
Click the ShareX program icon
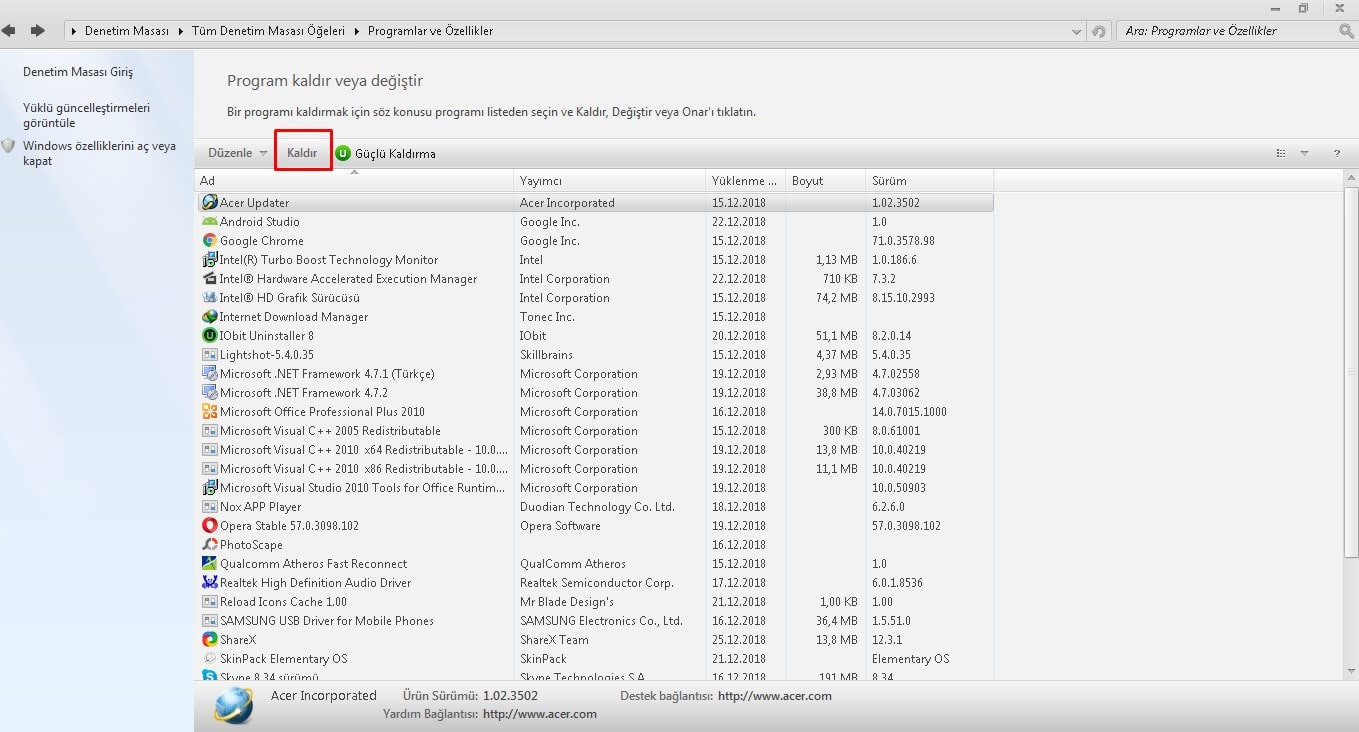[x=209, y=640]
